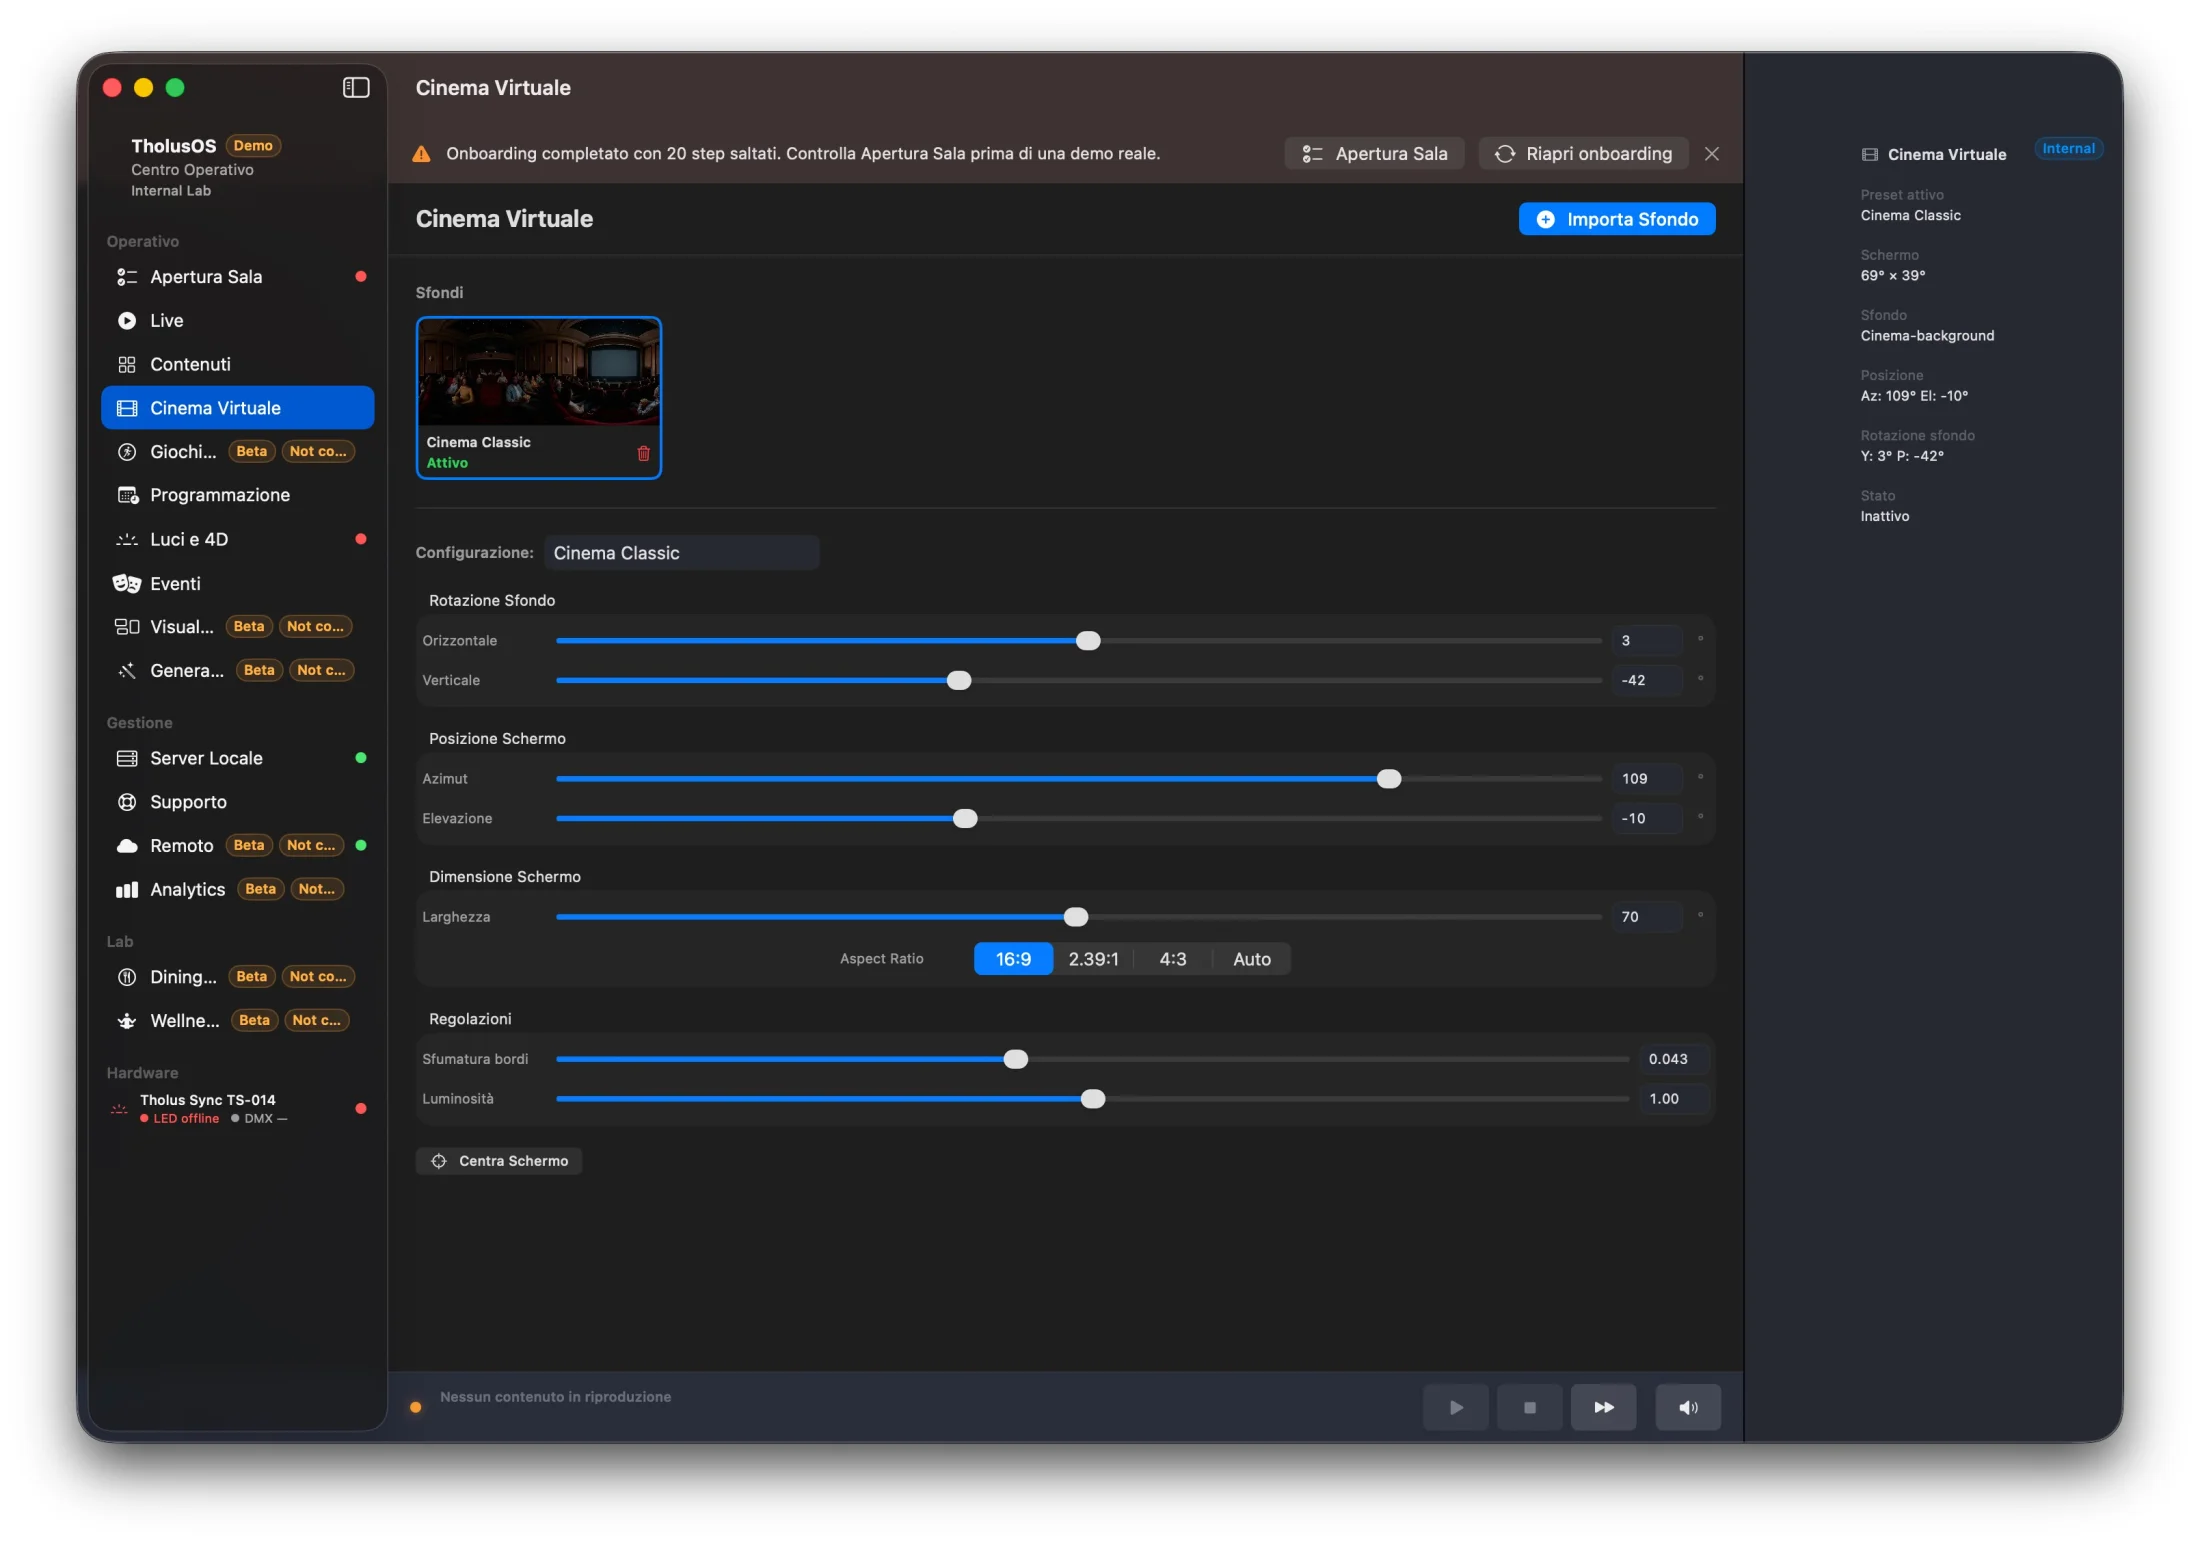The image size is (2200, 1544).
Task: Open Programmazione scheduling section
Action: pos(238,495)
